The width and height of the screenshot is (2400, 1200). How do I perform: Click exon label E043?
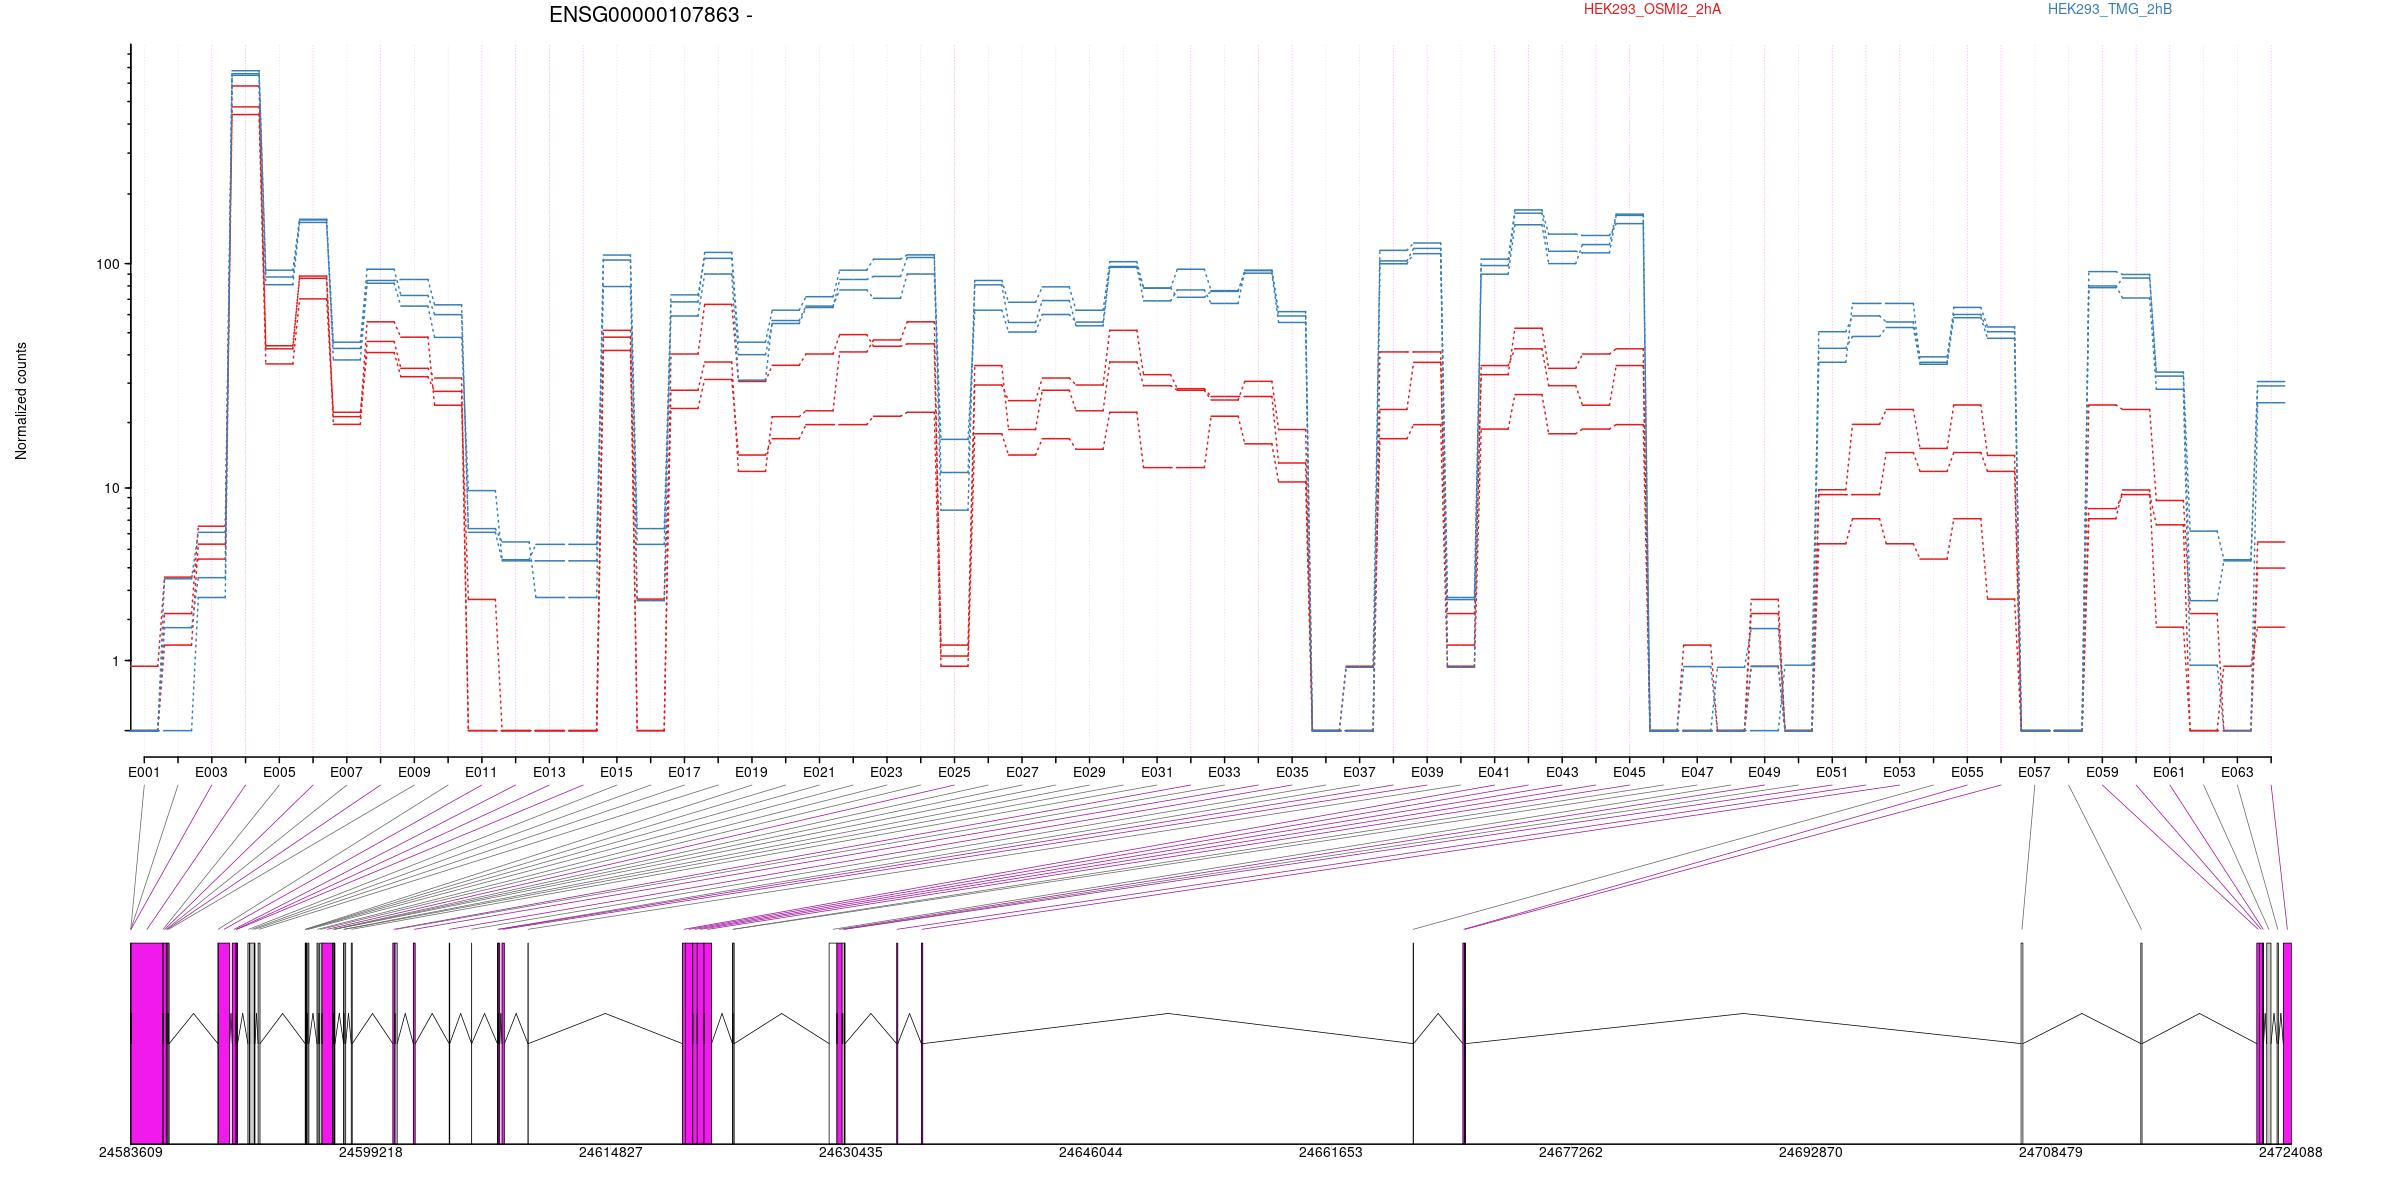click(x=1562, y=772)
